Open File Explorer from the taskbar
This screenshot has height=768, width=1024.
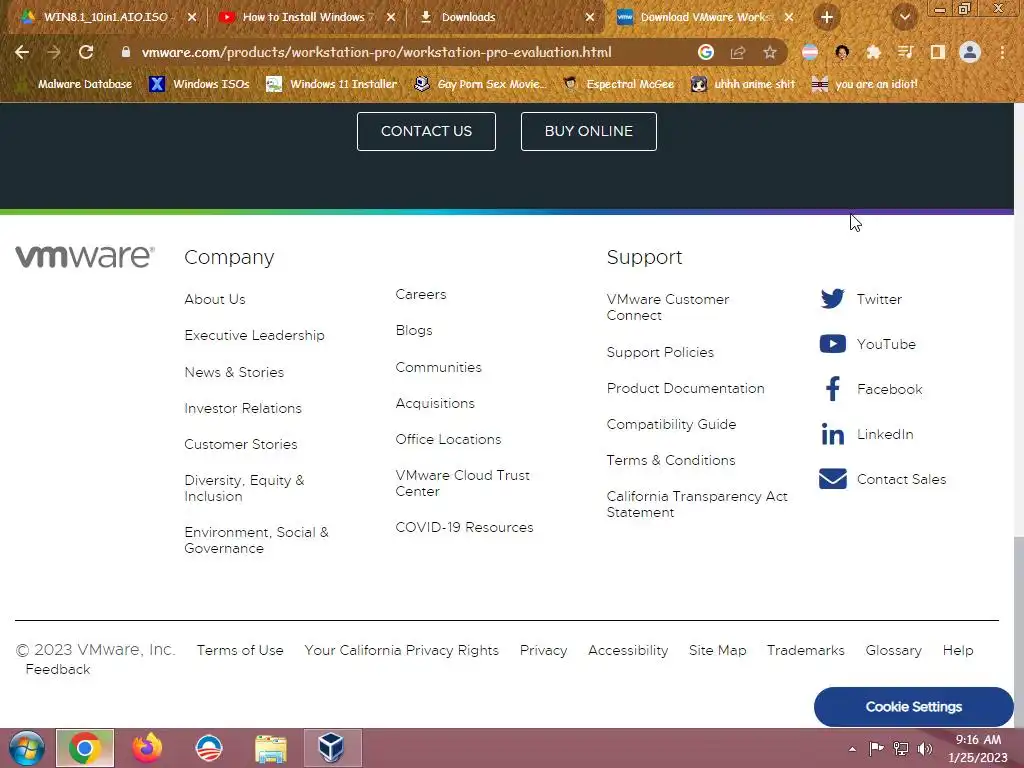pyautogui.click(x=270, y=749)
